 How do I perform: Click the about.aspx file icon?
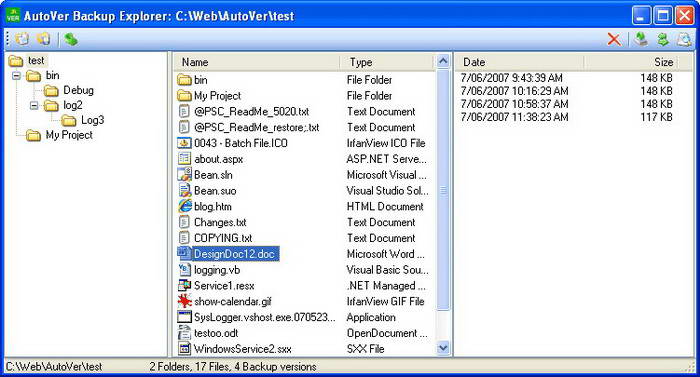point(184,159)
